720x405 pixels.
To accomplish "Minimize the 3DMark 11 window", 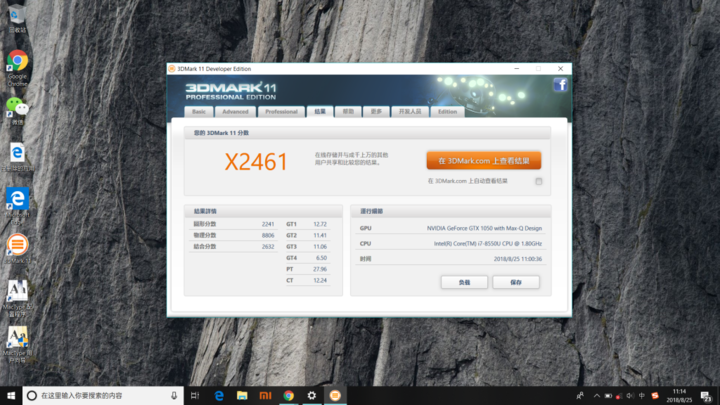I will point(517,69).
